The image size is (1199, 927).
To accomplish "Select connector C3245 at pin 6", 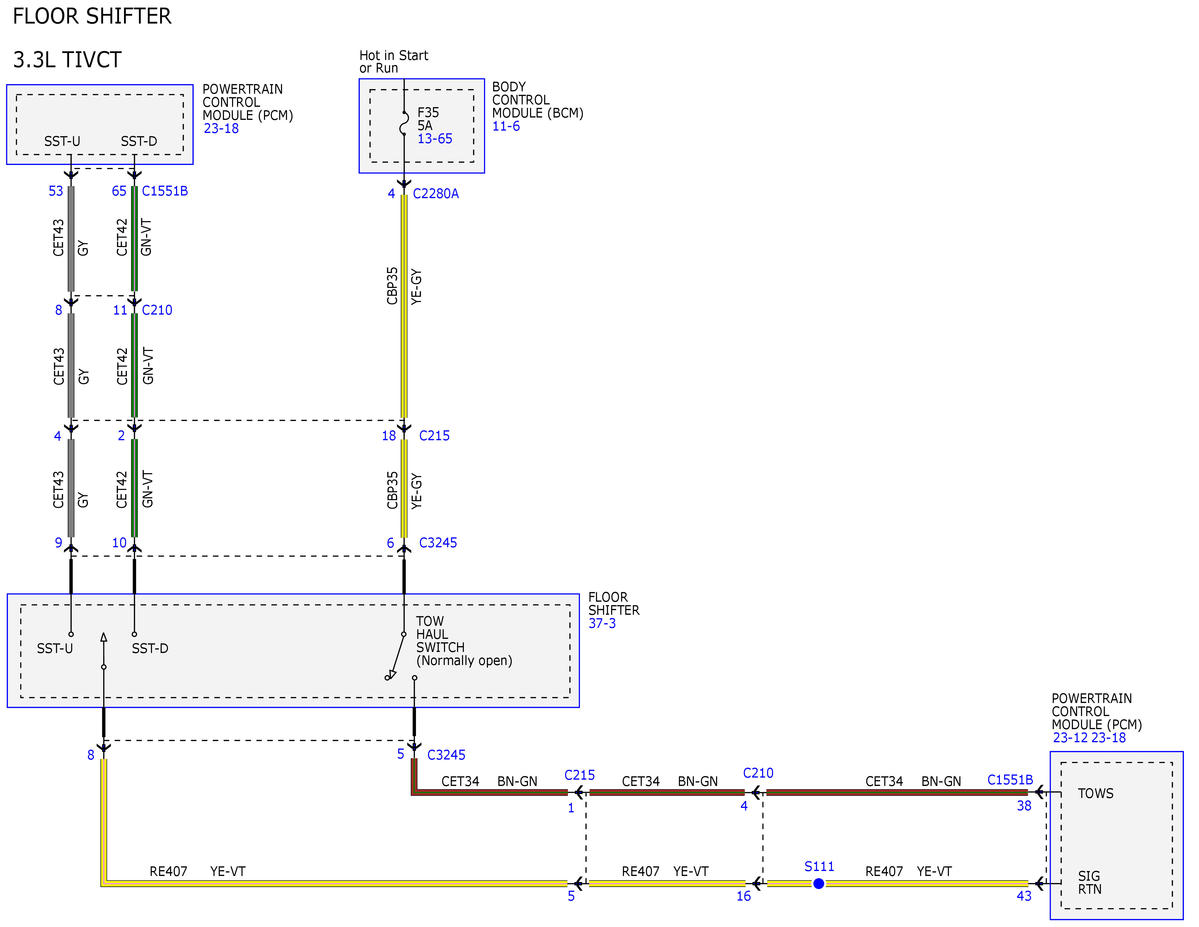I will (x=438, y=542).
